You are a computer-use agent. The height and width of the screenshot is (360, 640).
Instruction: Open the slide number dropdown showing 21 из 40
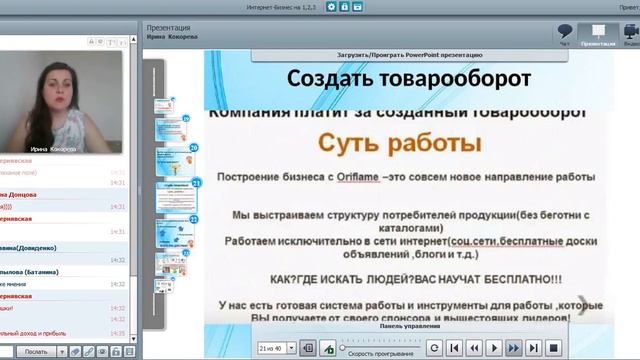(291, 348)
